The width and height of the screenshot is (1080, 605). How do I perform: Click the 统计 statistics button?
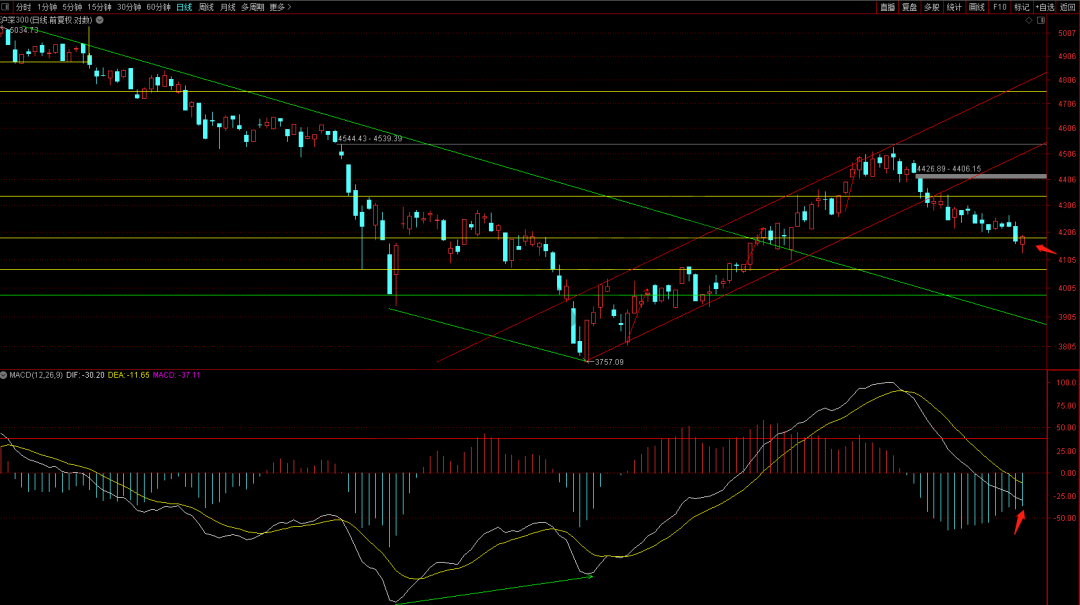954,7
